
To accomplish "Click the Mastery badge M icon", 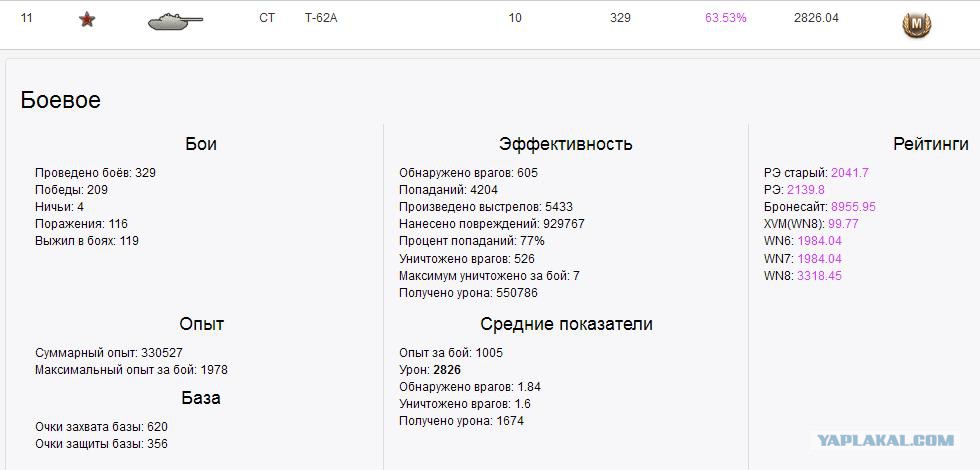I will 916,25.
